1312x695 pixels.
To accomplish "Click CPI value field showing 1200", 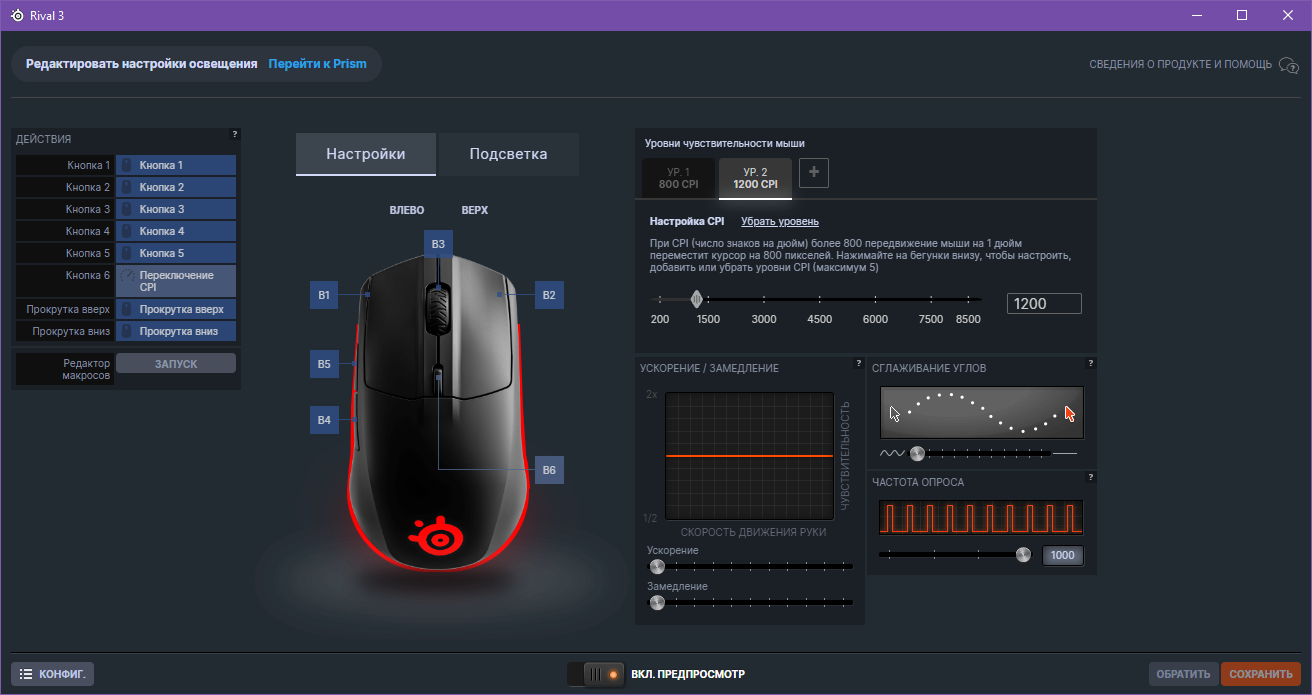I will click(x=1045, y=304).
